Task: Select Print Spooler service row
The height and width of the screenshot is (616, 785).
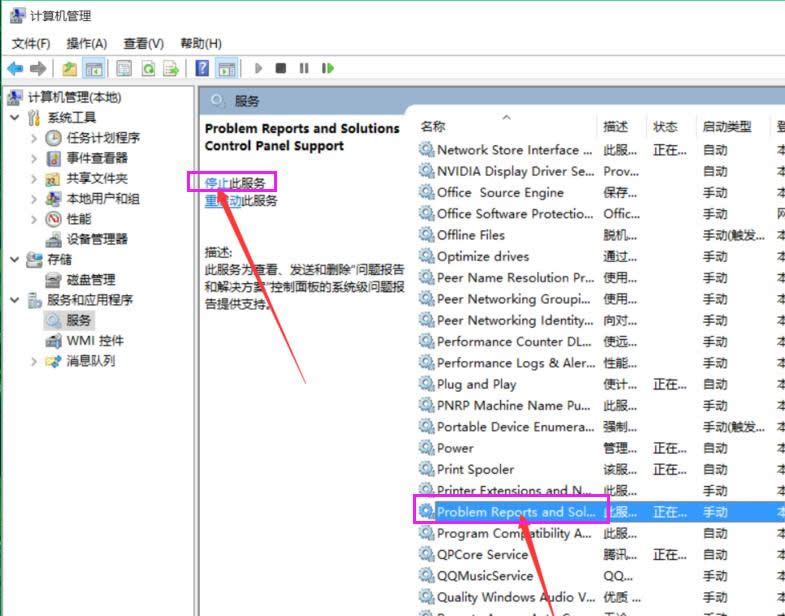Action: [x=475, y=470]
